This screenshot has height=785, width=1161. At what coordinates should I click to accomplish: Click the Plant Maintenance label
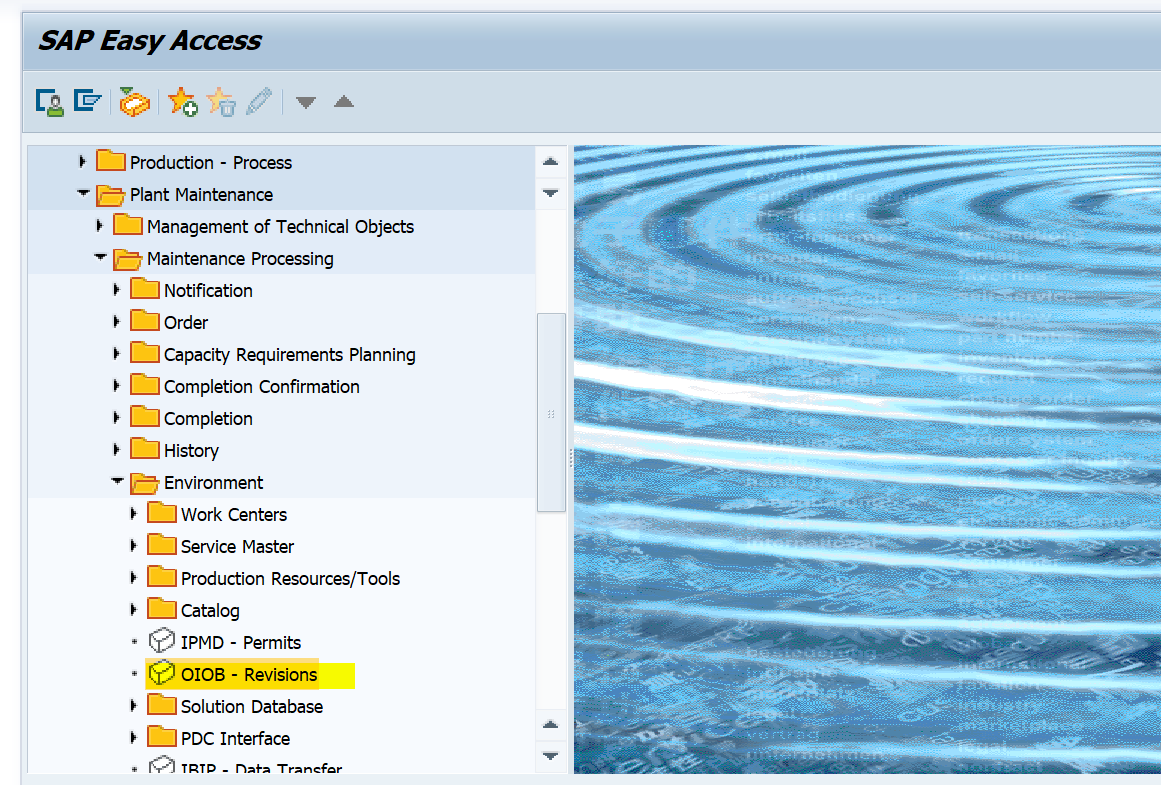[201, 195]
